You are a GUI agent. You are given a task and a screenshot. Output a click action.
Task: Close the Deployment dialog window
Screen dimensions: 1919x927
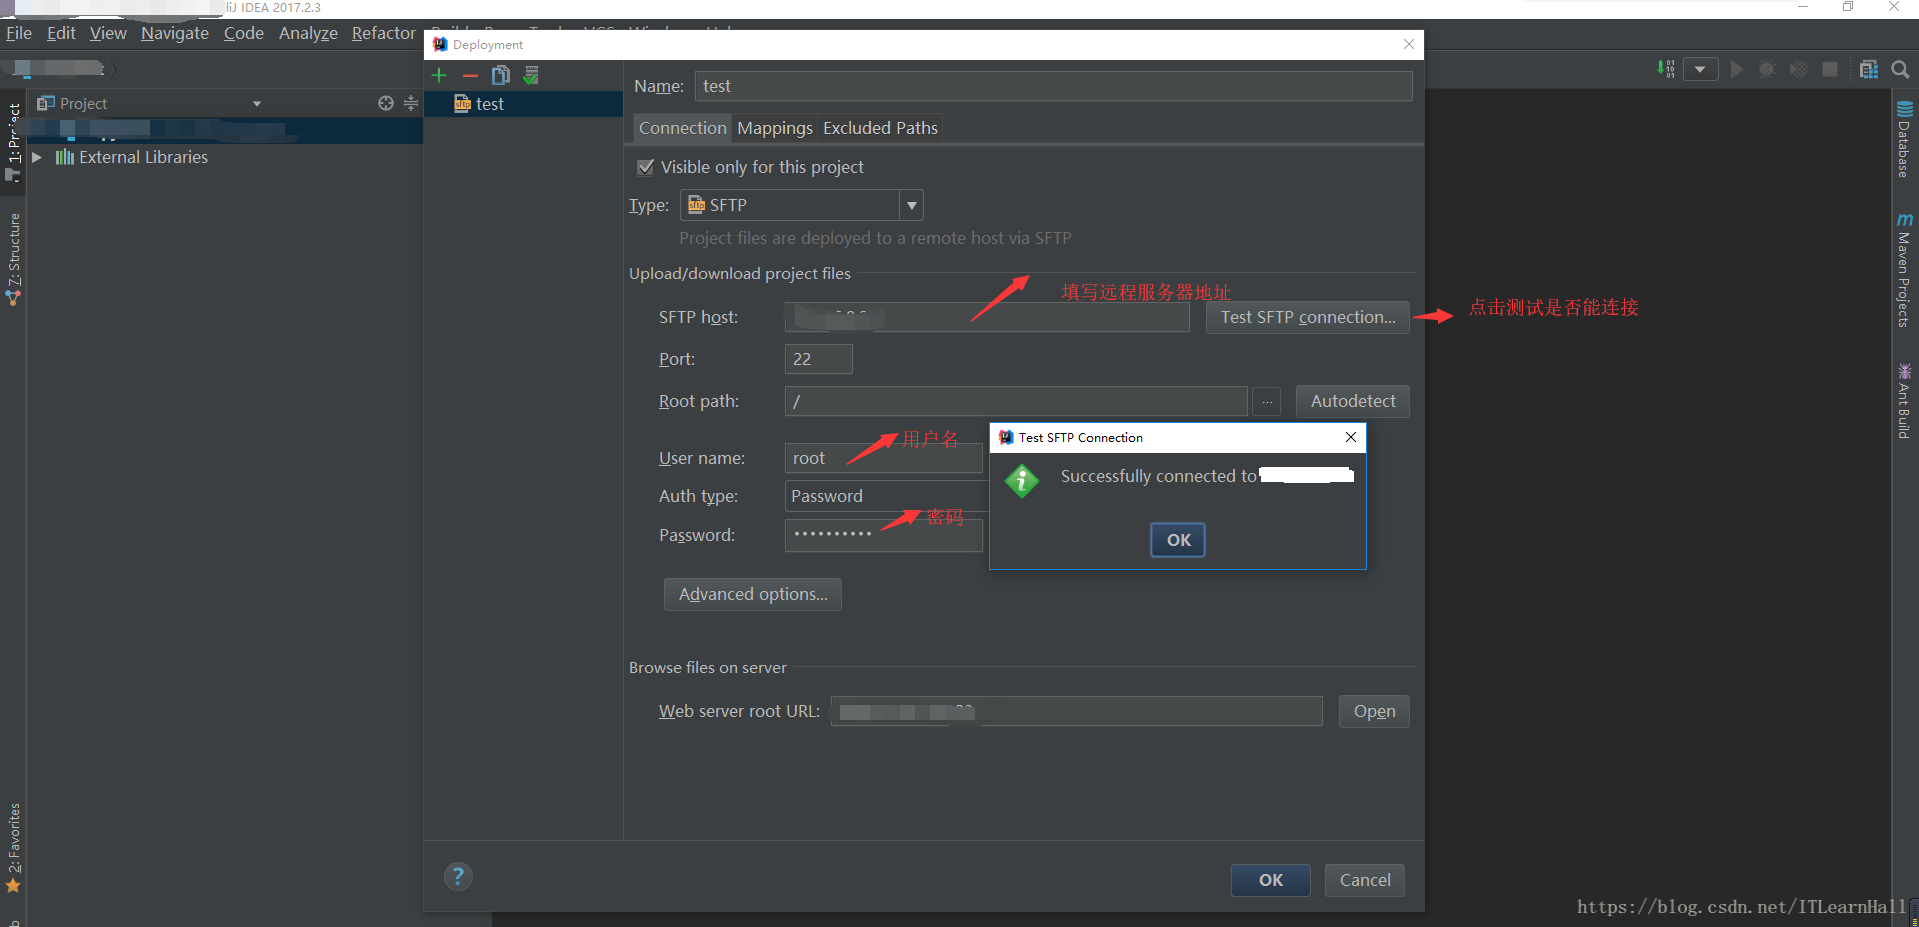[x=1408, y=44]
